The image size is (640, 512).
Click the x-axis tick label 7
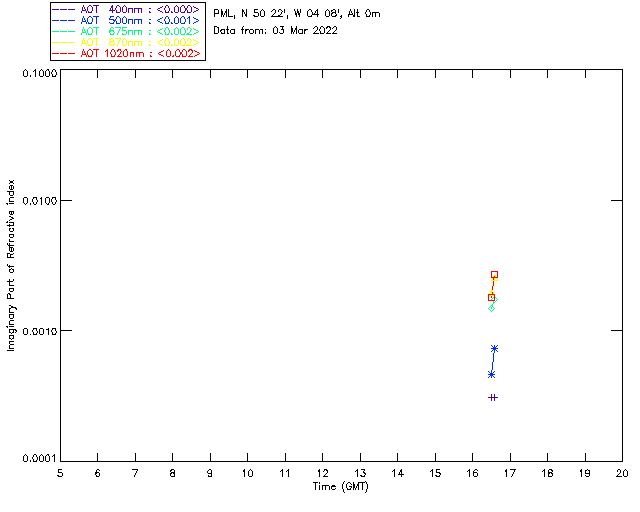135,473
